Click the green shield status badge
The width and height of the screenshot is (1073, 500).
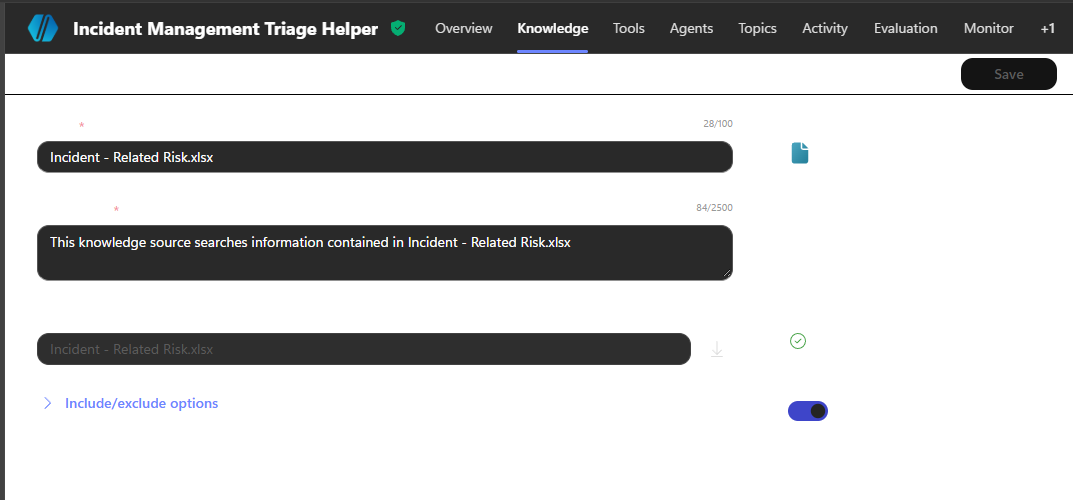[x=398, y=28]
